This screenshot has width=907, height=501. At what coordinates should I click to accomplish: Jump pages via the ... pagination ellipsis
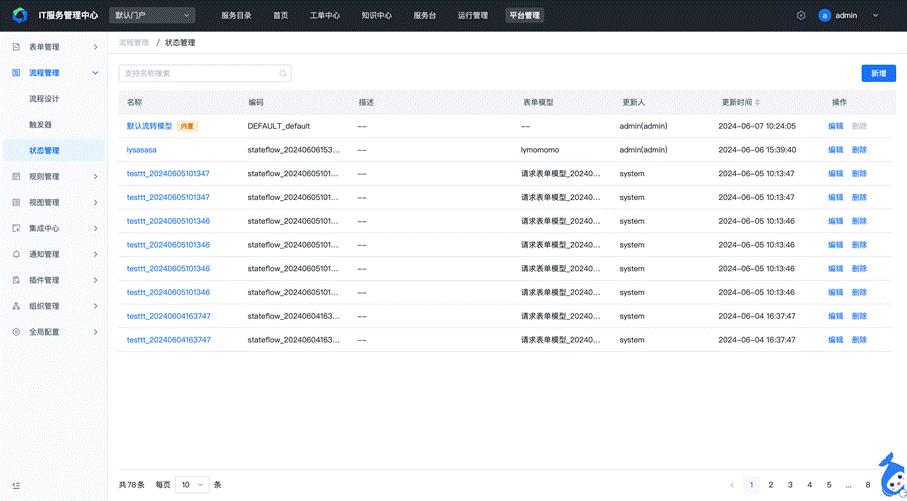849,485
